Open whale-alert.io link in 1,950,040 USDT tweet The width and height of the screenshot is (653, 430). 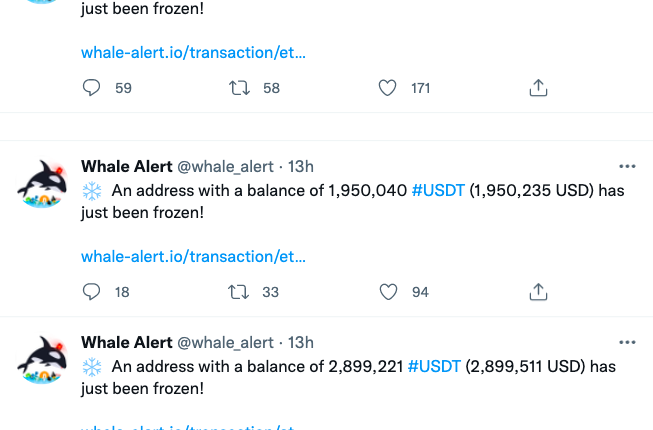point(193,256)
